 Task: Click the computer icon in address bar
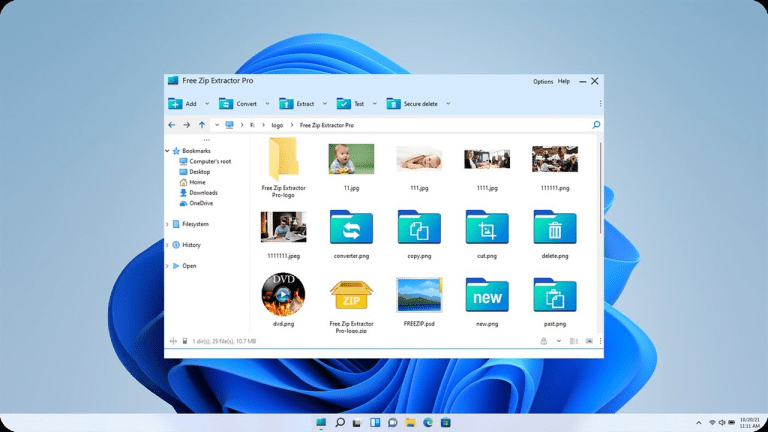[x=229, y=125]
